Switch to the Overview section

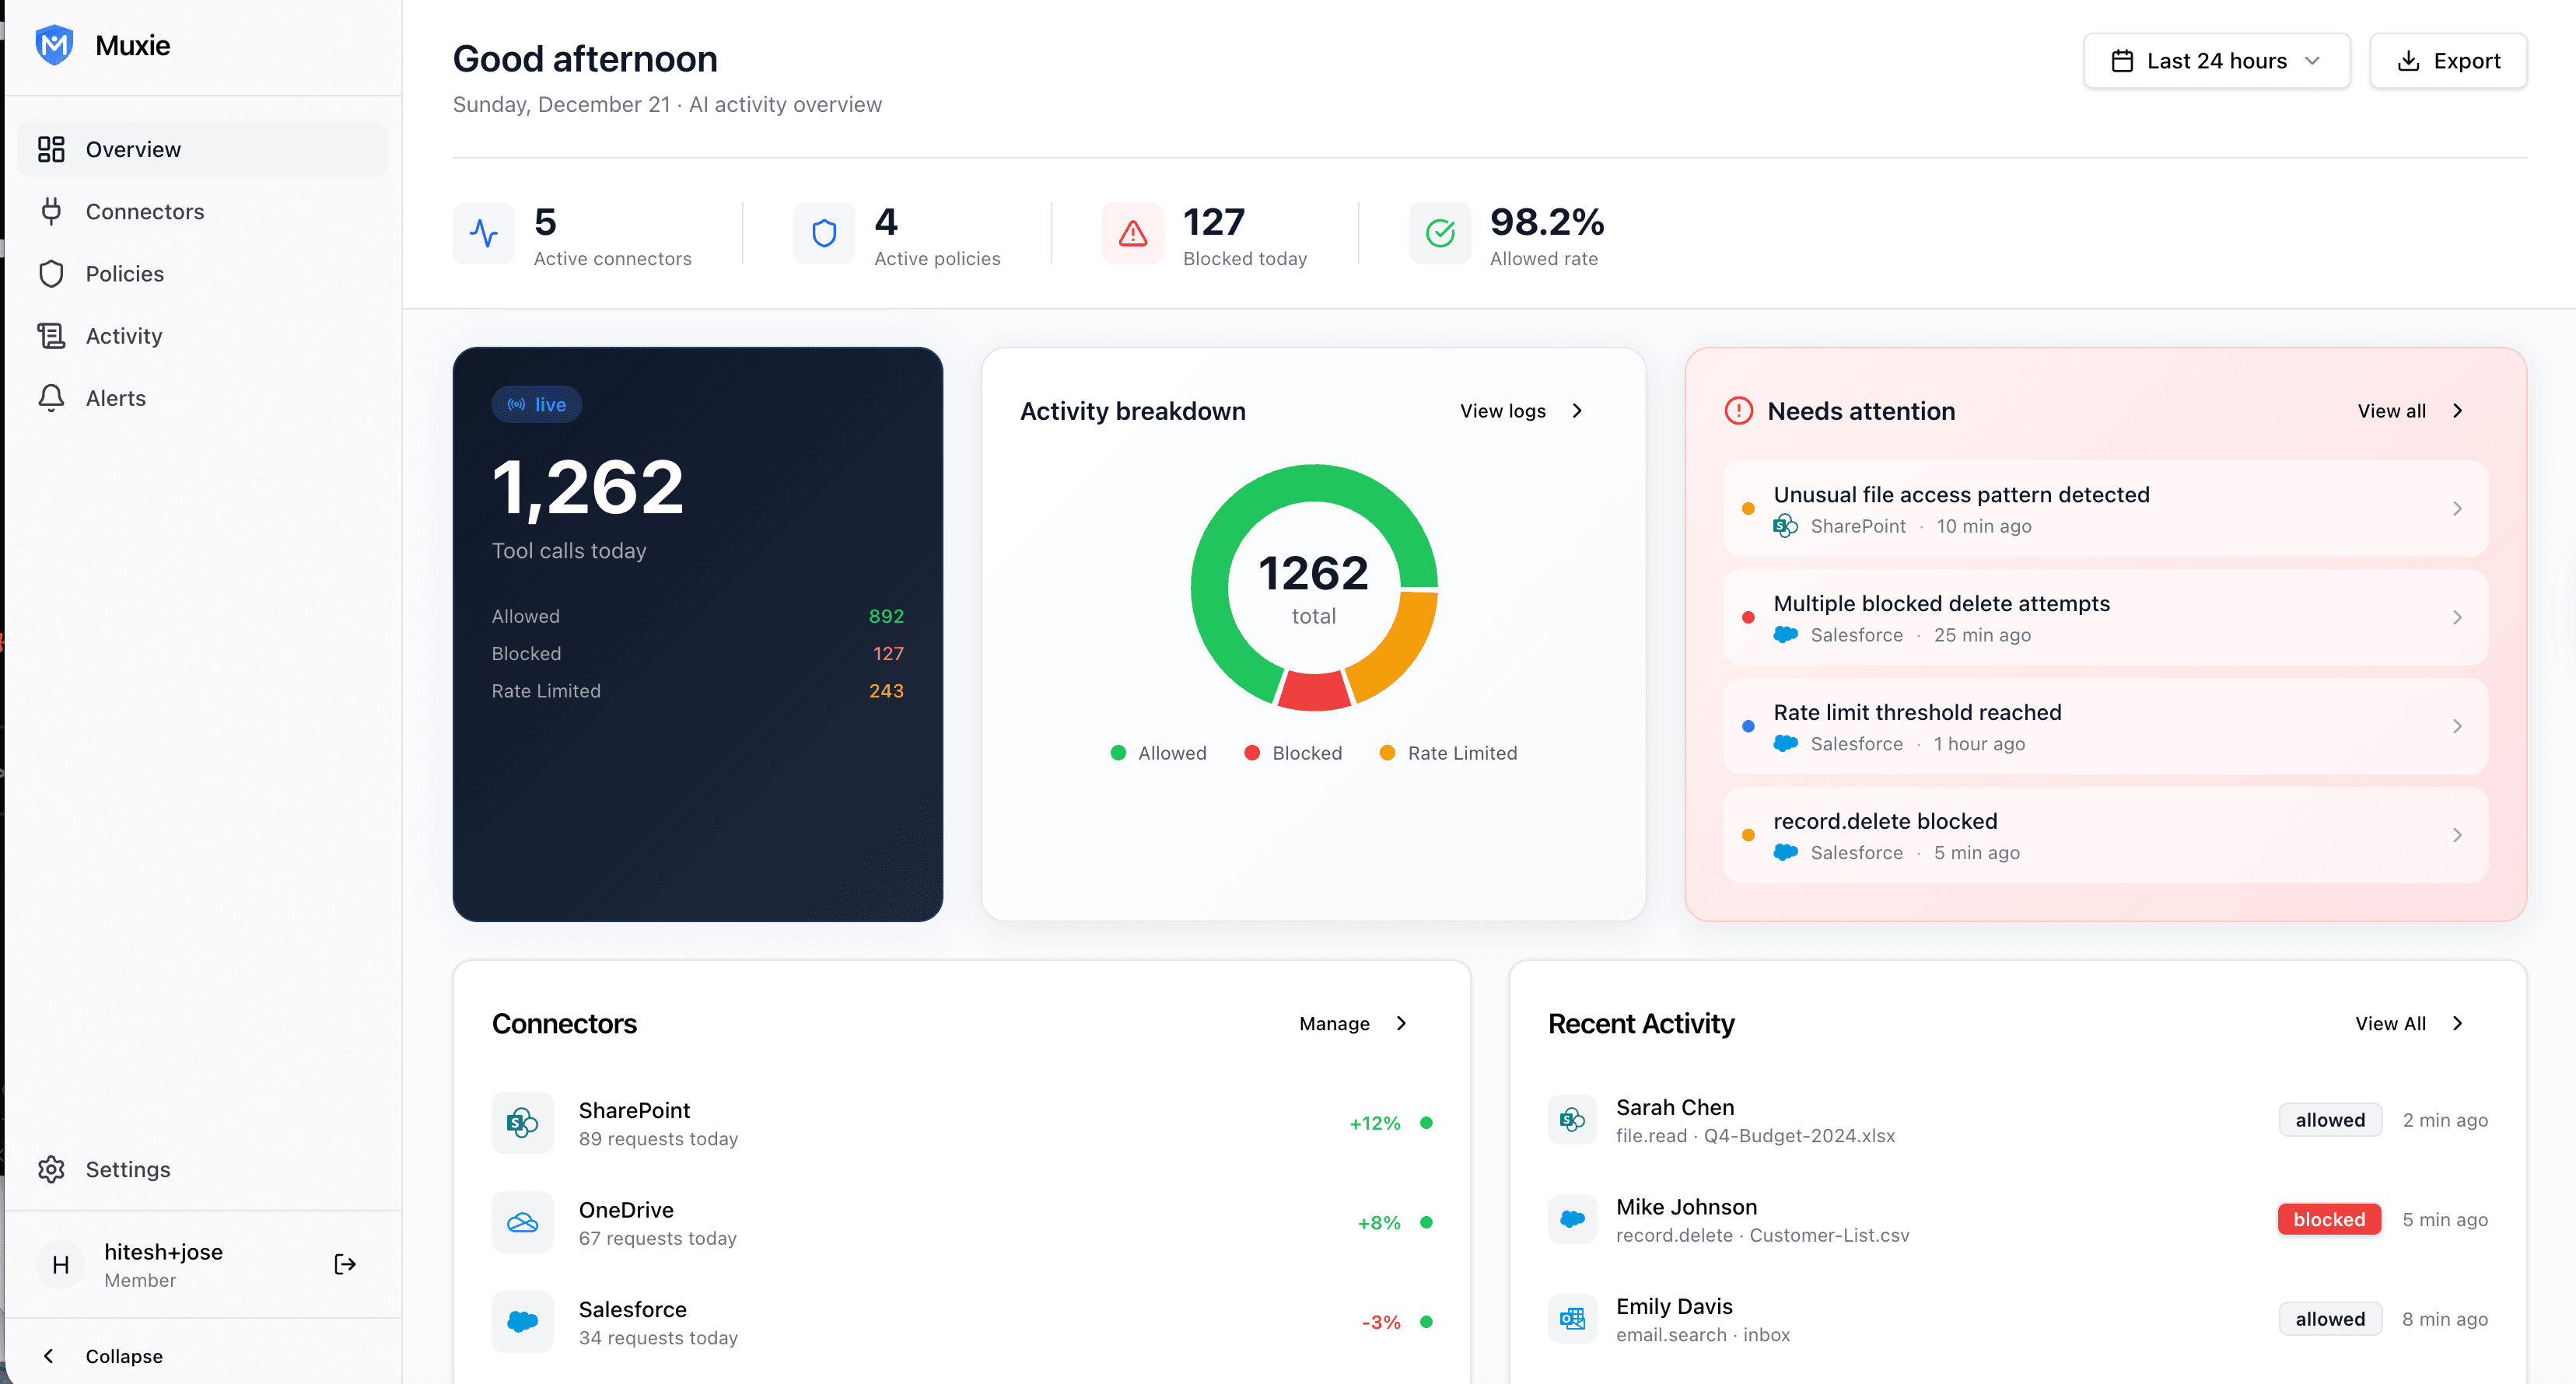(x=133, y=149)
